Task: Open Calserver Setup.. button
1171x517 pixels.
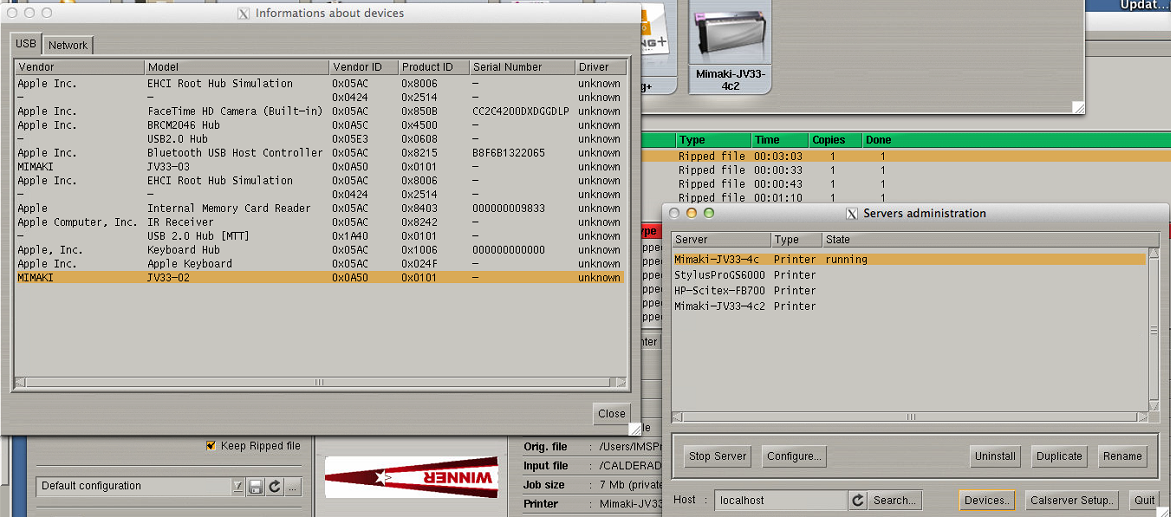Action: point(1072,501)
